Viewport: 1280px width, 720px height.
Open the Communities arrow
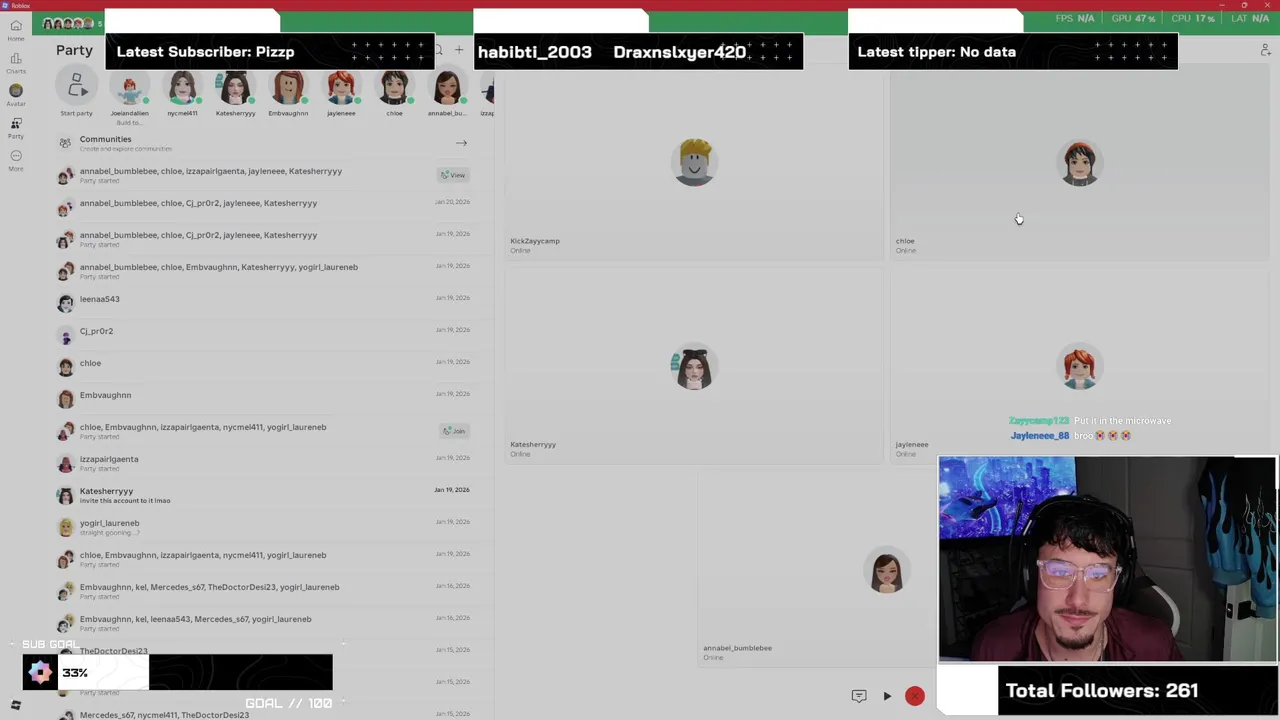tap(461, 143)
